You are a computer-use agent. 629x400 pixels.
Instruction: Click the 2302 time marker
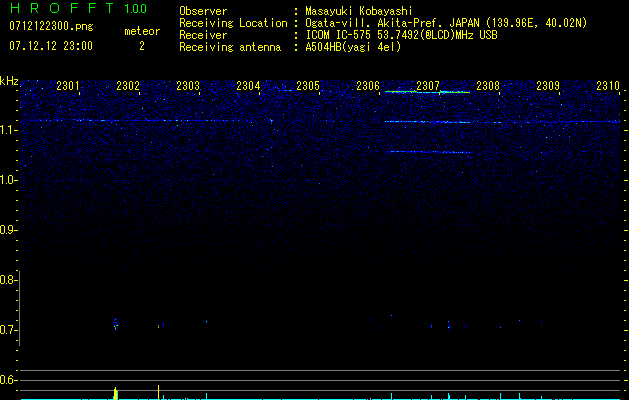[x=128, y=86]
